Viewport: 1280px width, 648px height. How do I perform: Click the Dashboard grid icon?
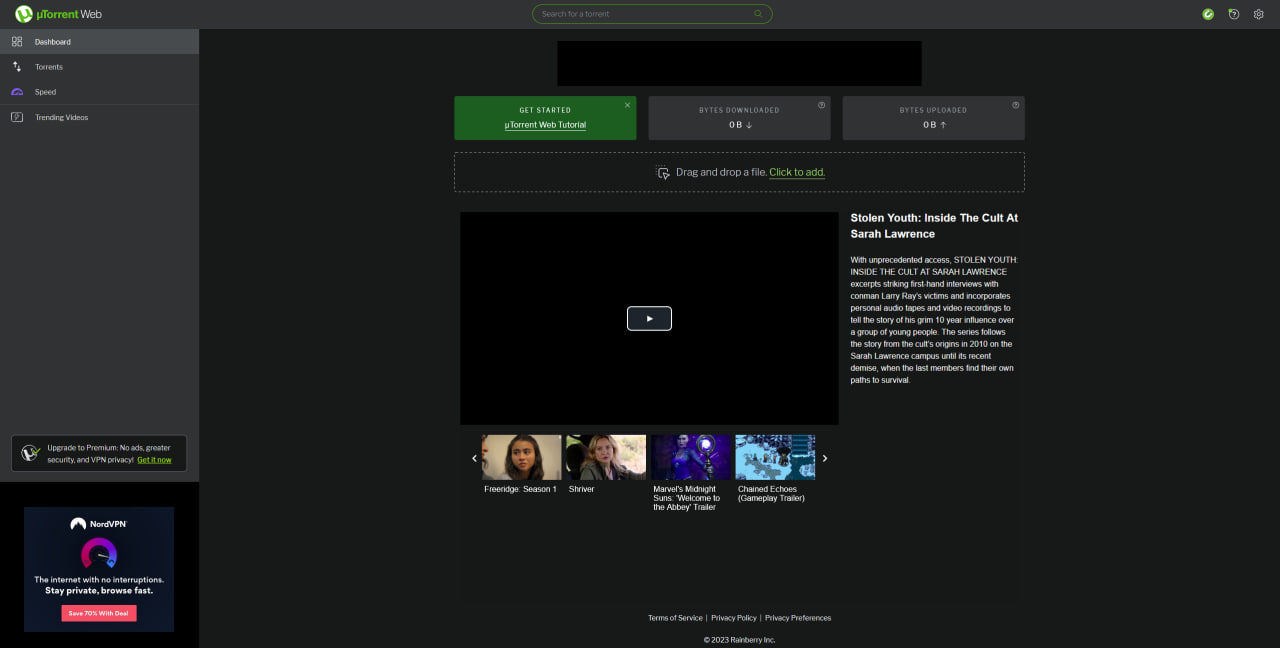click(17, 42)
